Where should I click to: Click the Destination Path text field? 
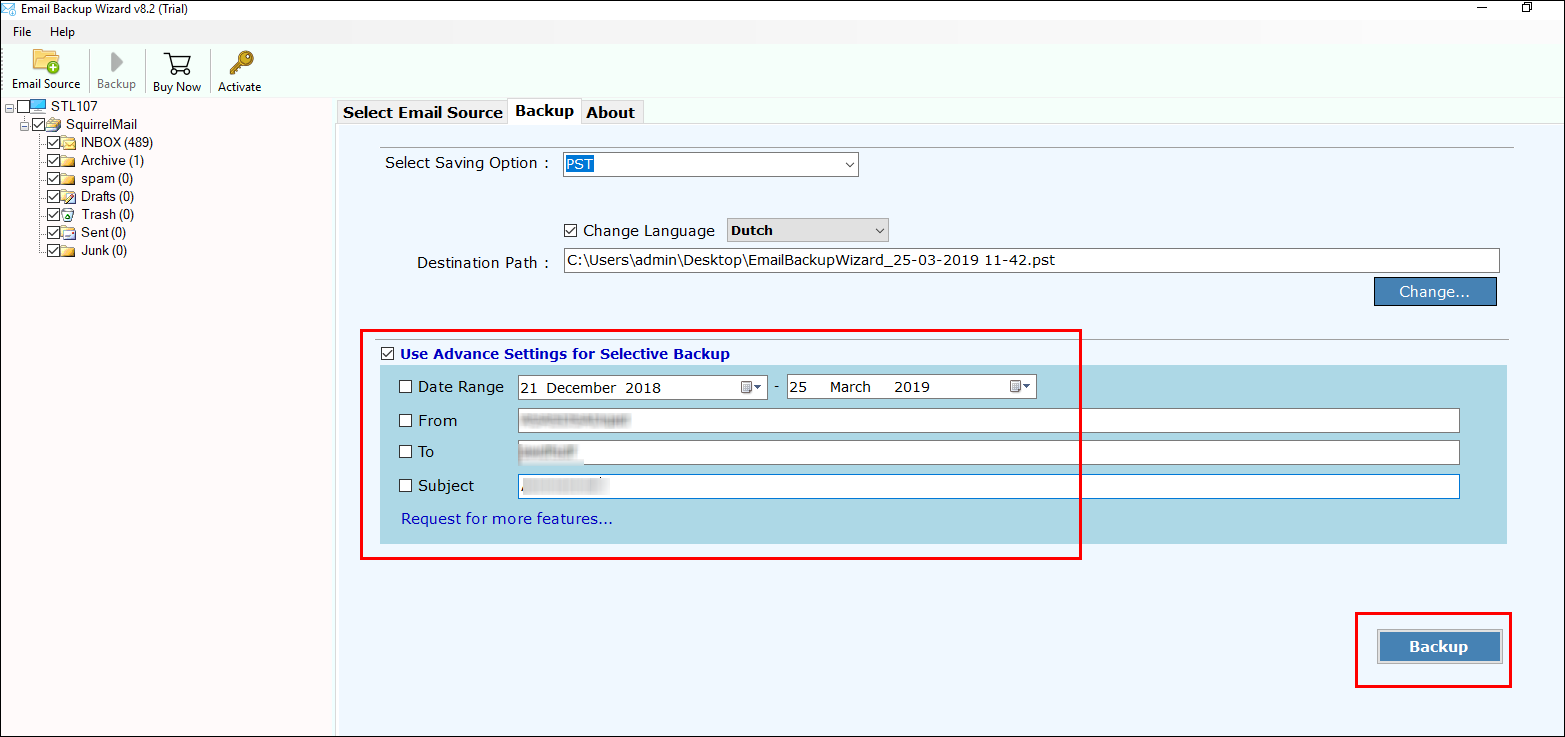click(1031, 261)
